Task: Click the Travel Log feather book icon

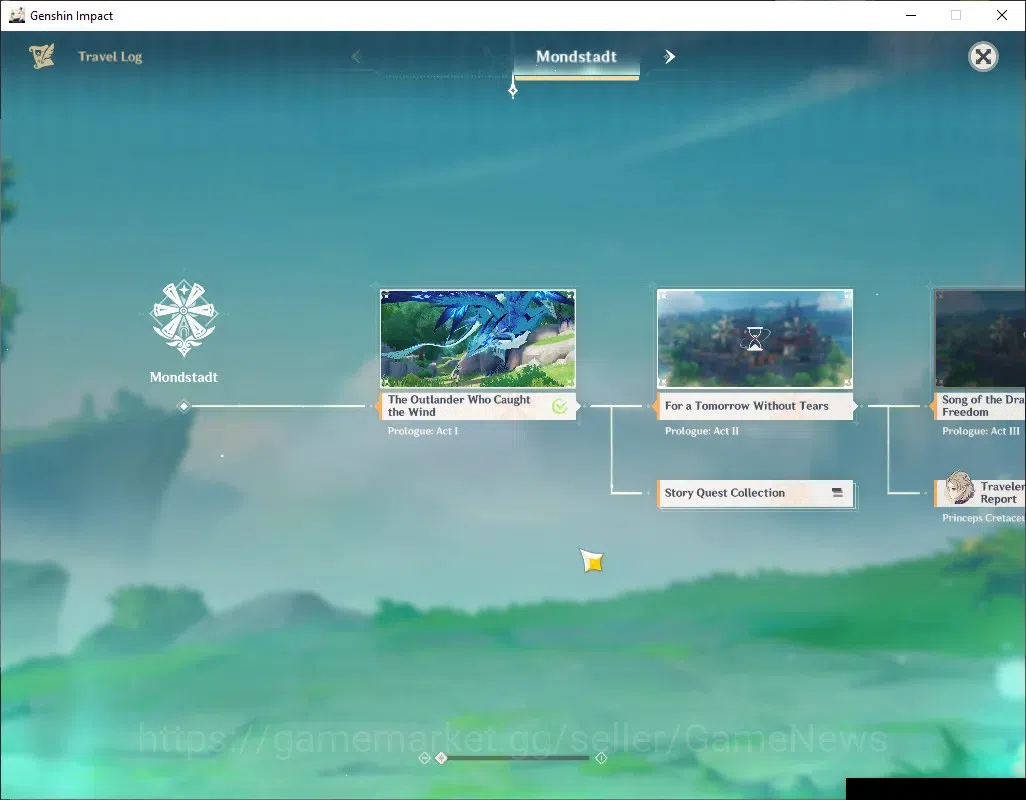Action: coord(42,56)
